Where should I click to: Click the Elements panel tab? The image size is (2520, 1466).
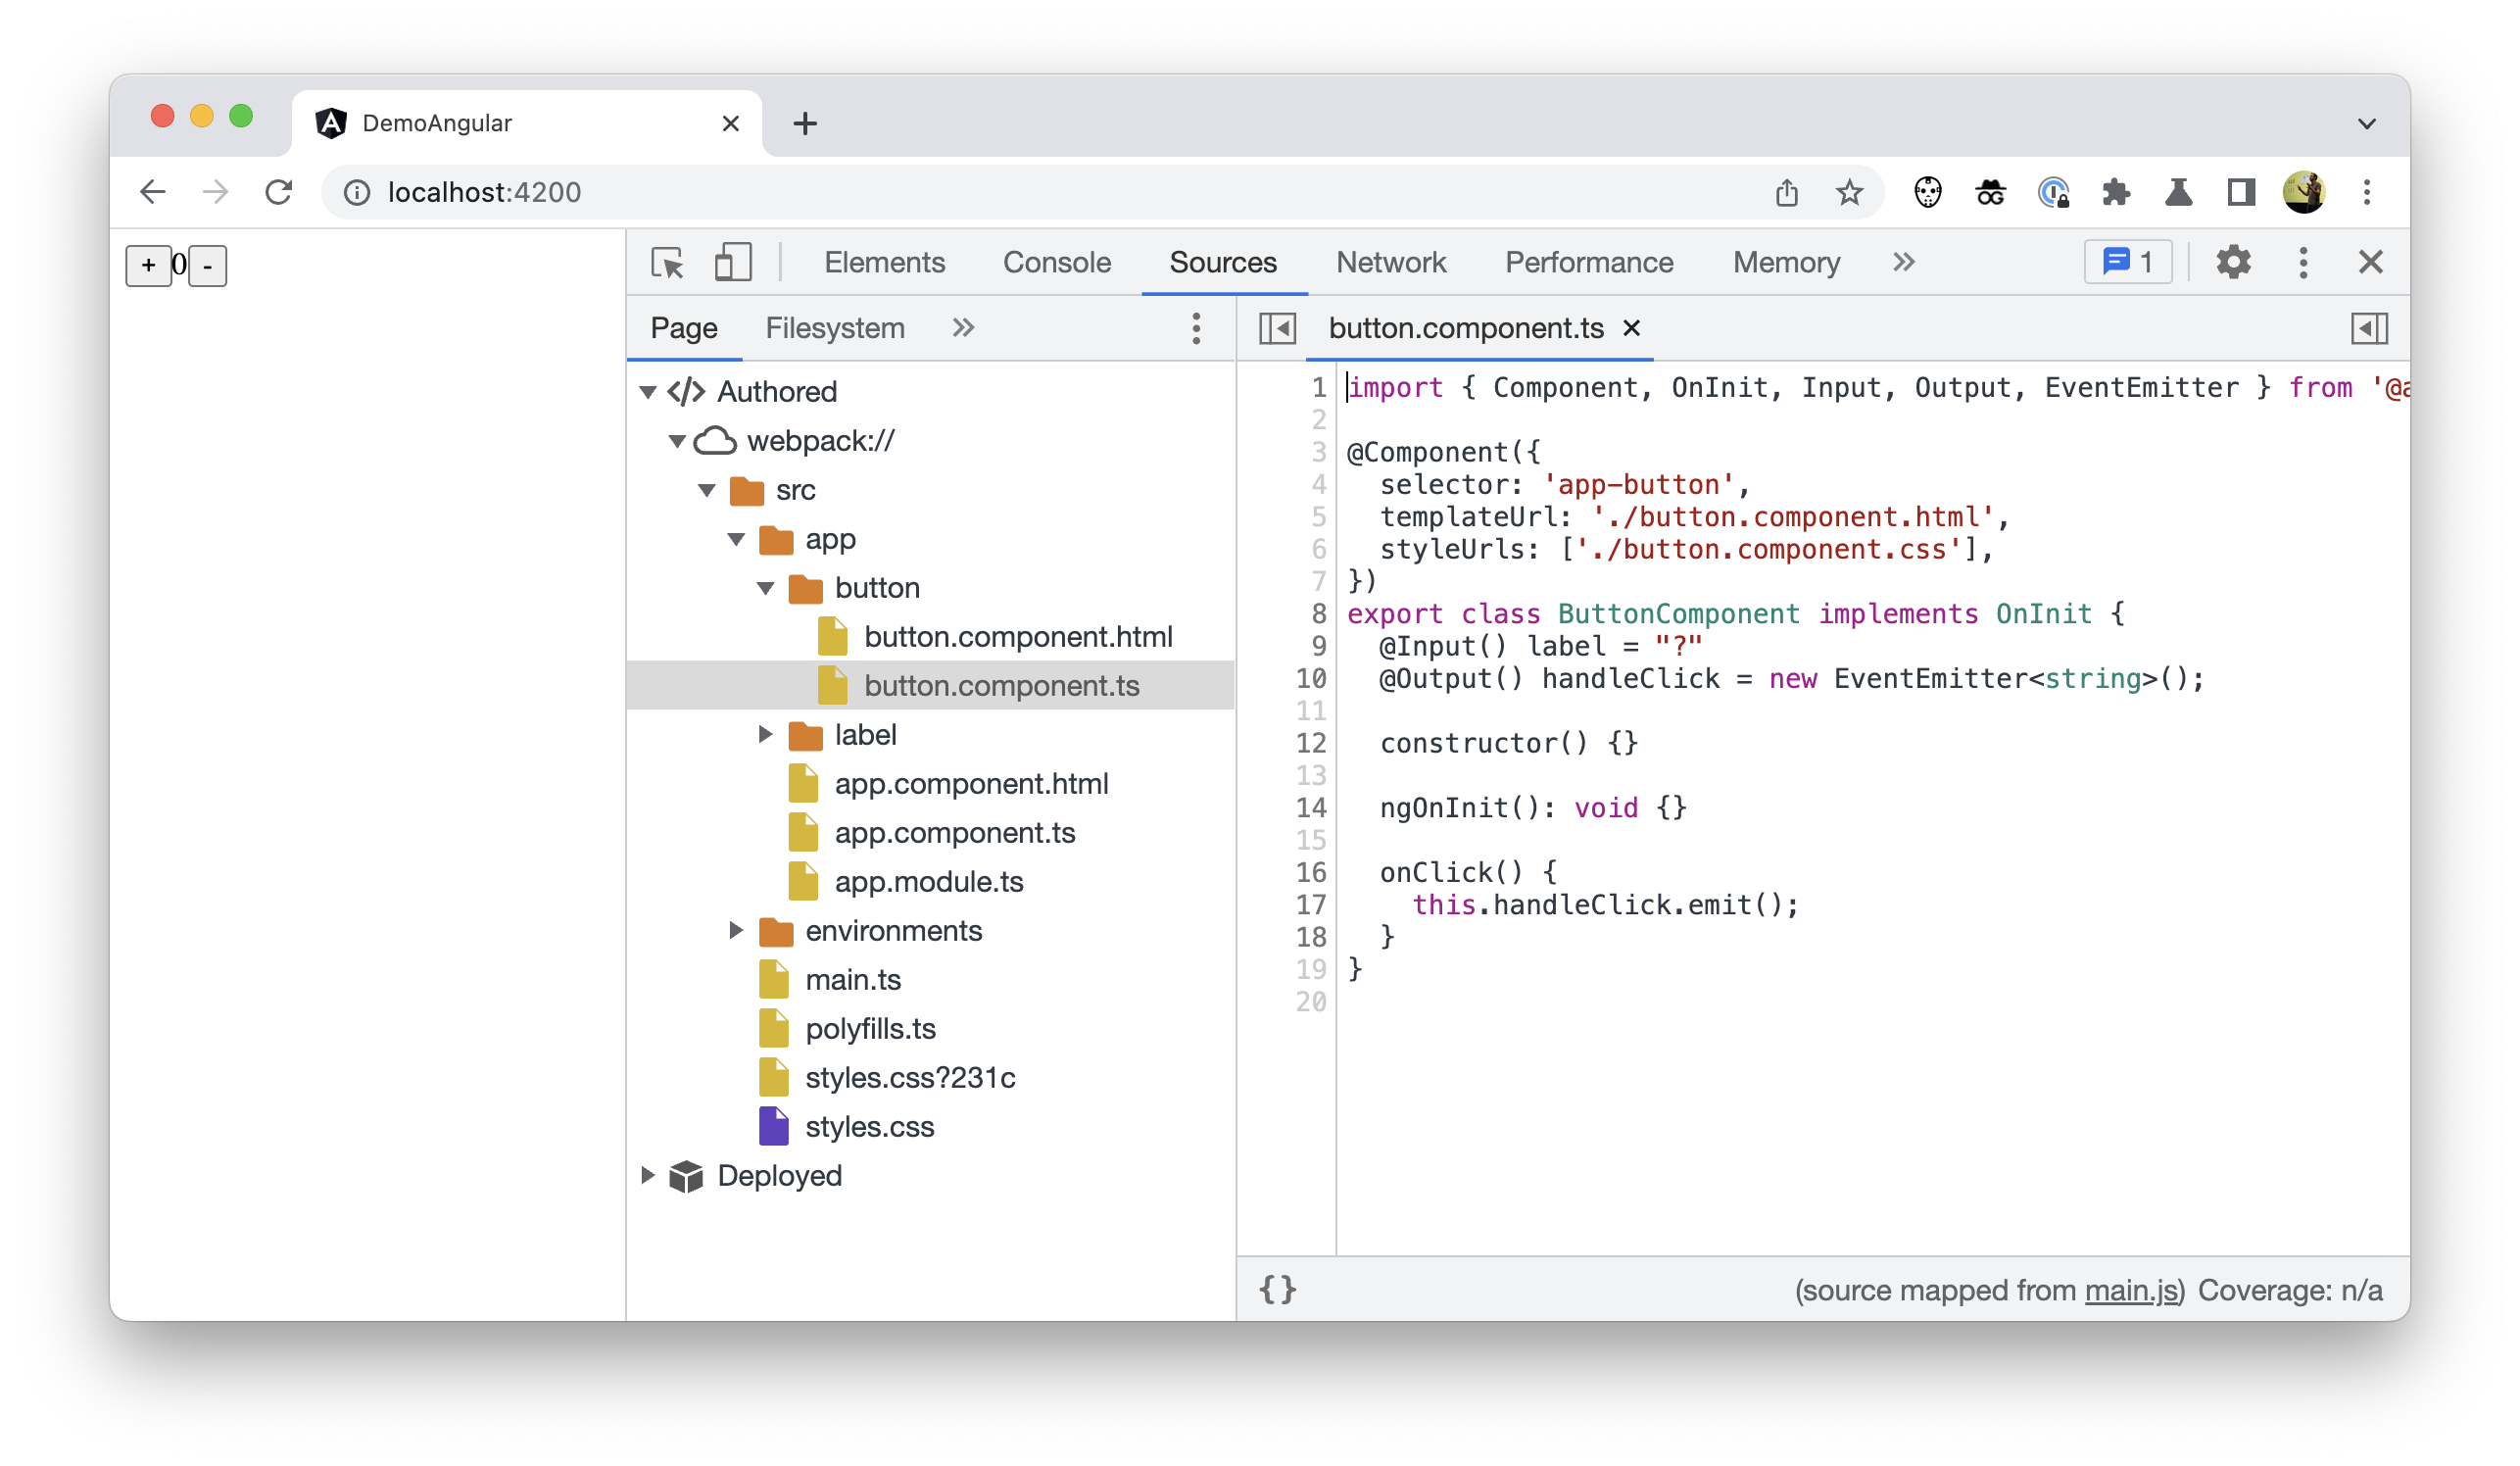coord(886,262)
